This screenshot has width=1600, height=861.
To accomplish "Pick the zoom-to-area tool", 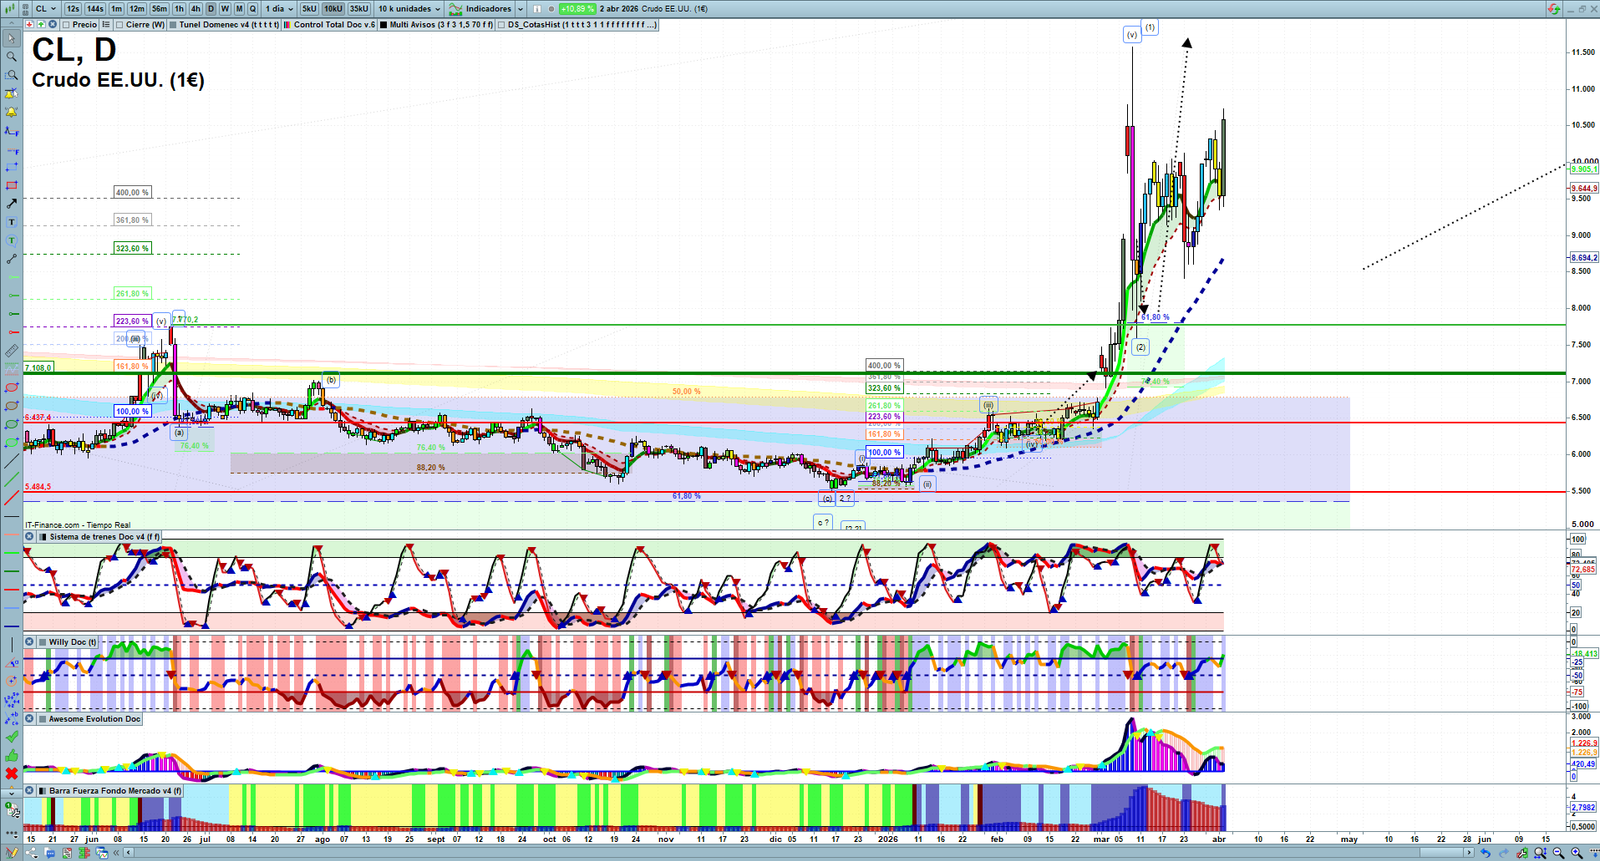I will [11, 75].
